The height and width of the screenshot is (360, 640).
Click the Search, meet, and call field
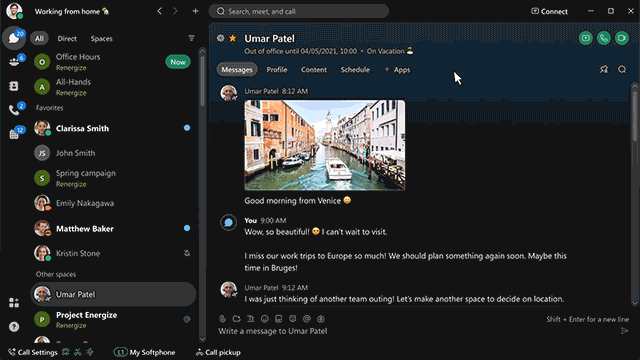click(298, 11)
